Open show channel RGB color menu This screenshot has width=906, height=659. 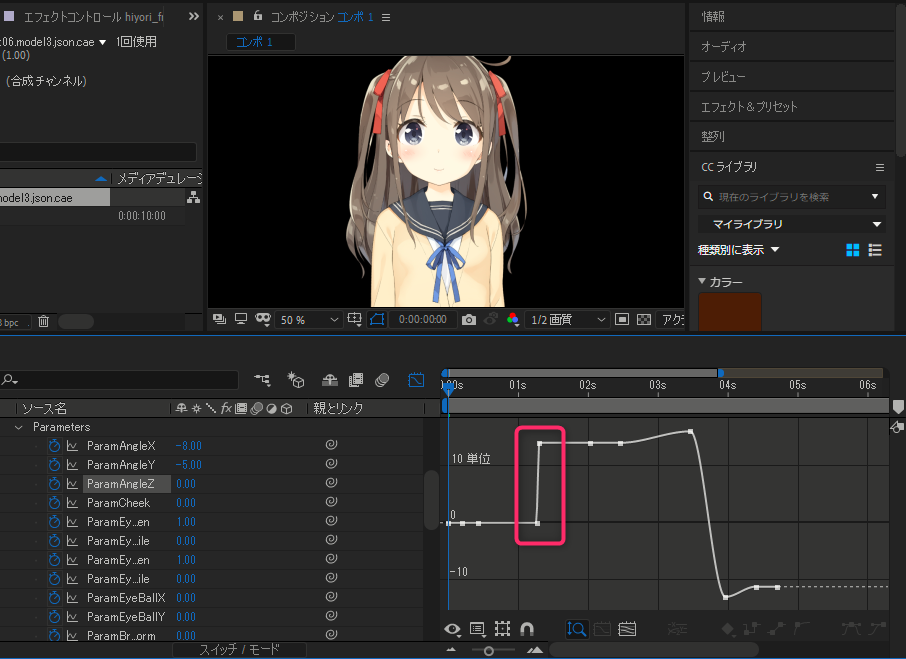(513, 319)
